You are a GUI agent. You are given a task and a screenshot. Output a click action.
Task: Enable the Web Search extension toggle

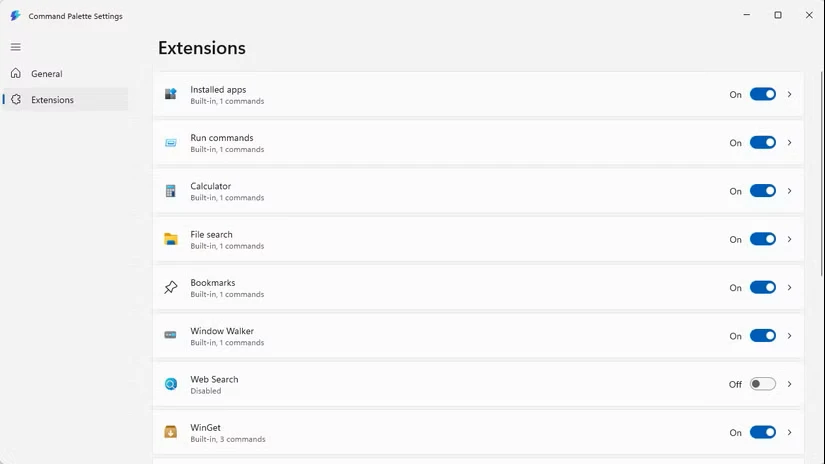click(762, 384)
